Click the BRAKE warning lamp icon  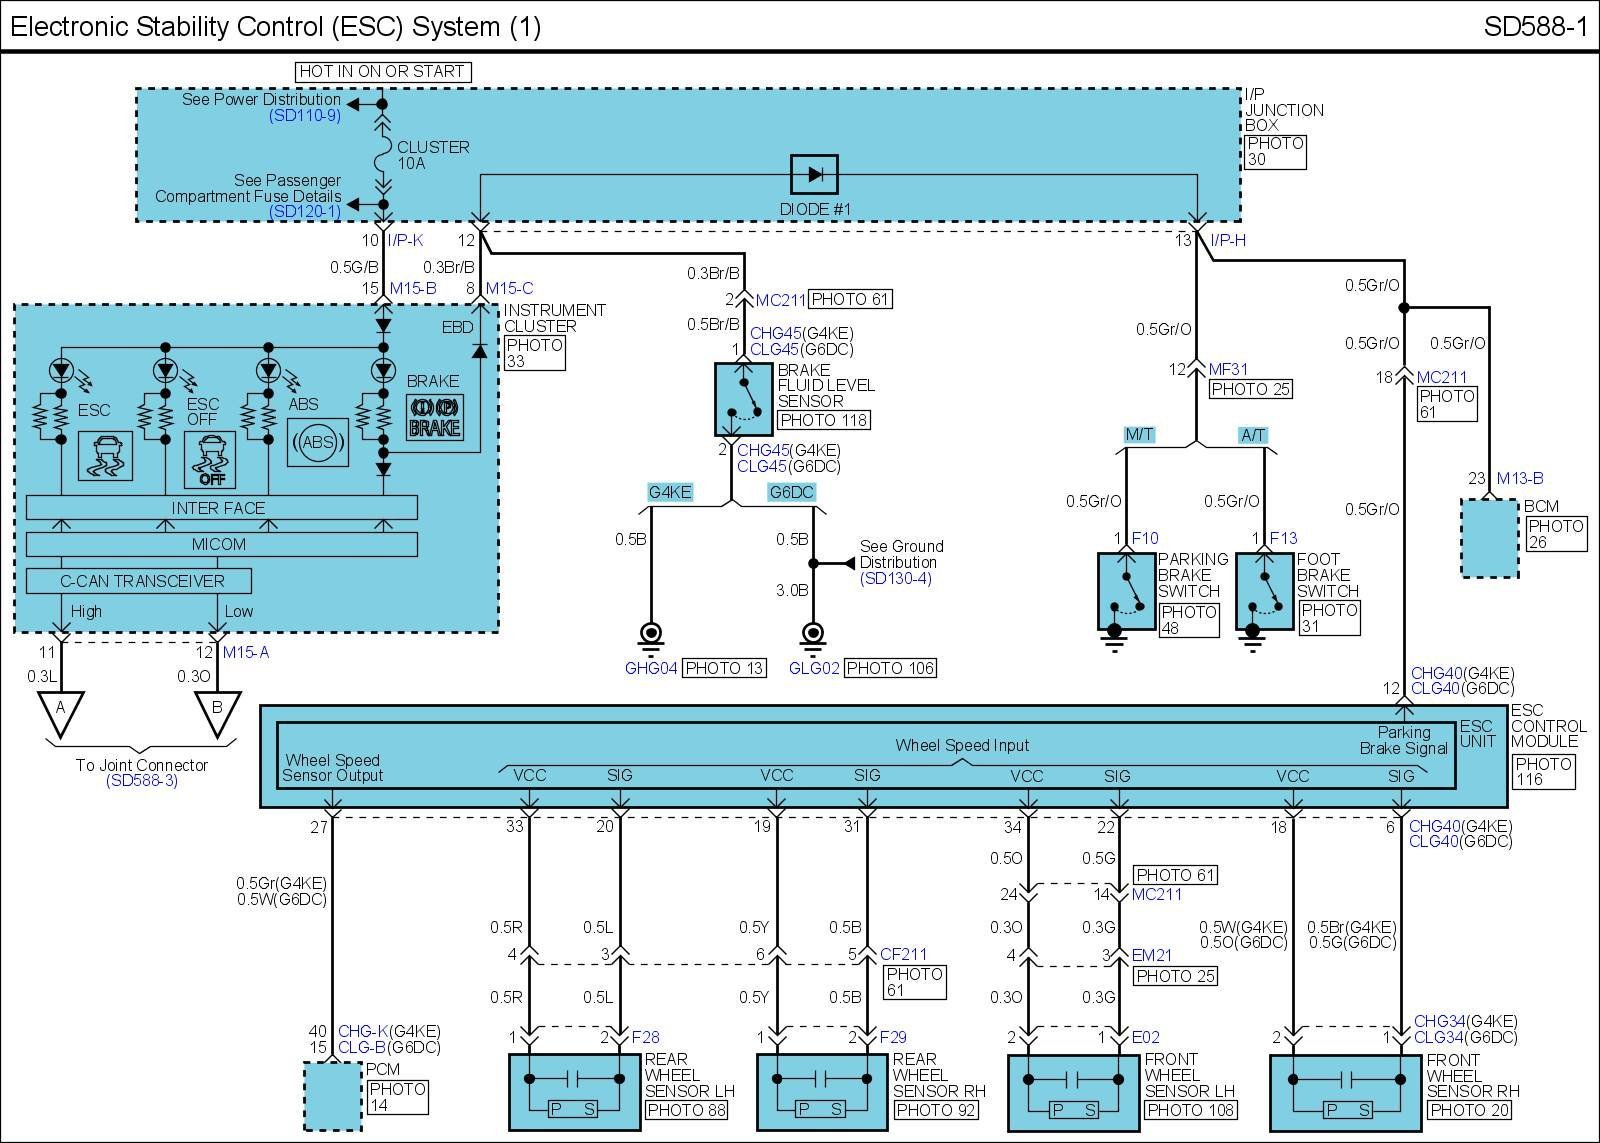(x=434, y=417)
